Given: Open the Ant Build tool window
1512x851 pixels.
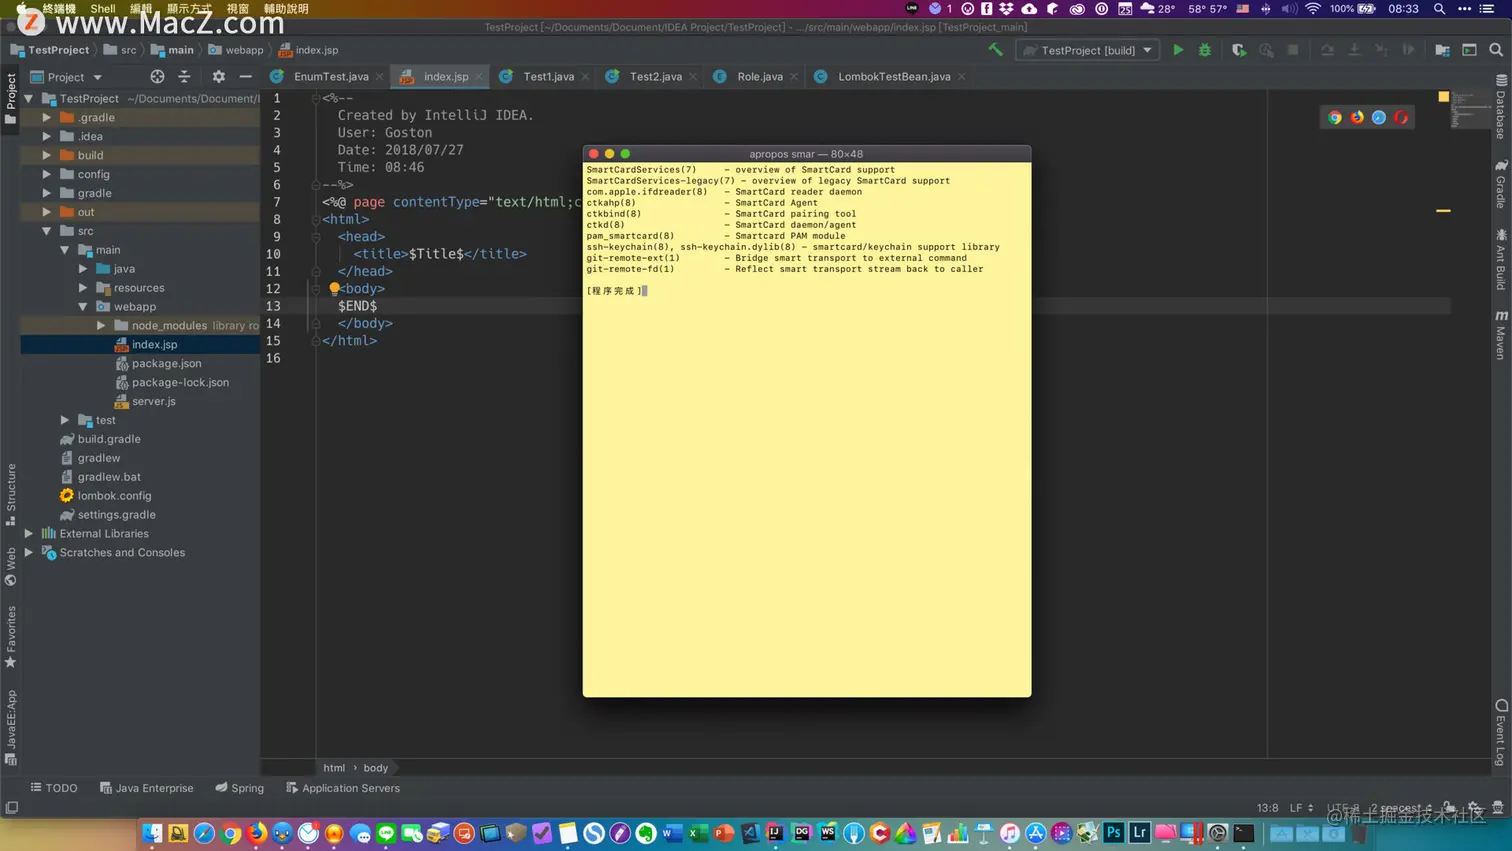Looking at the screenshot, I should coord(1501,259).
